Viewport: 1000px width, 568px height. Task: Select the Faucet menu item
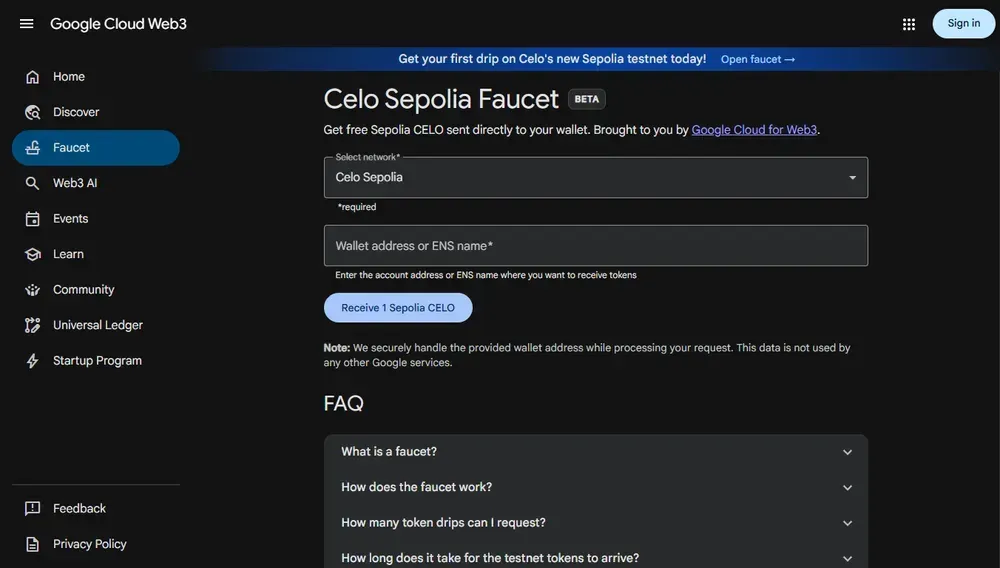tap(95, 148)
